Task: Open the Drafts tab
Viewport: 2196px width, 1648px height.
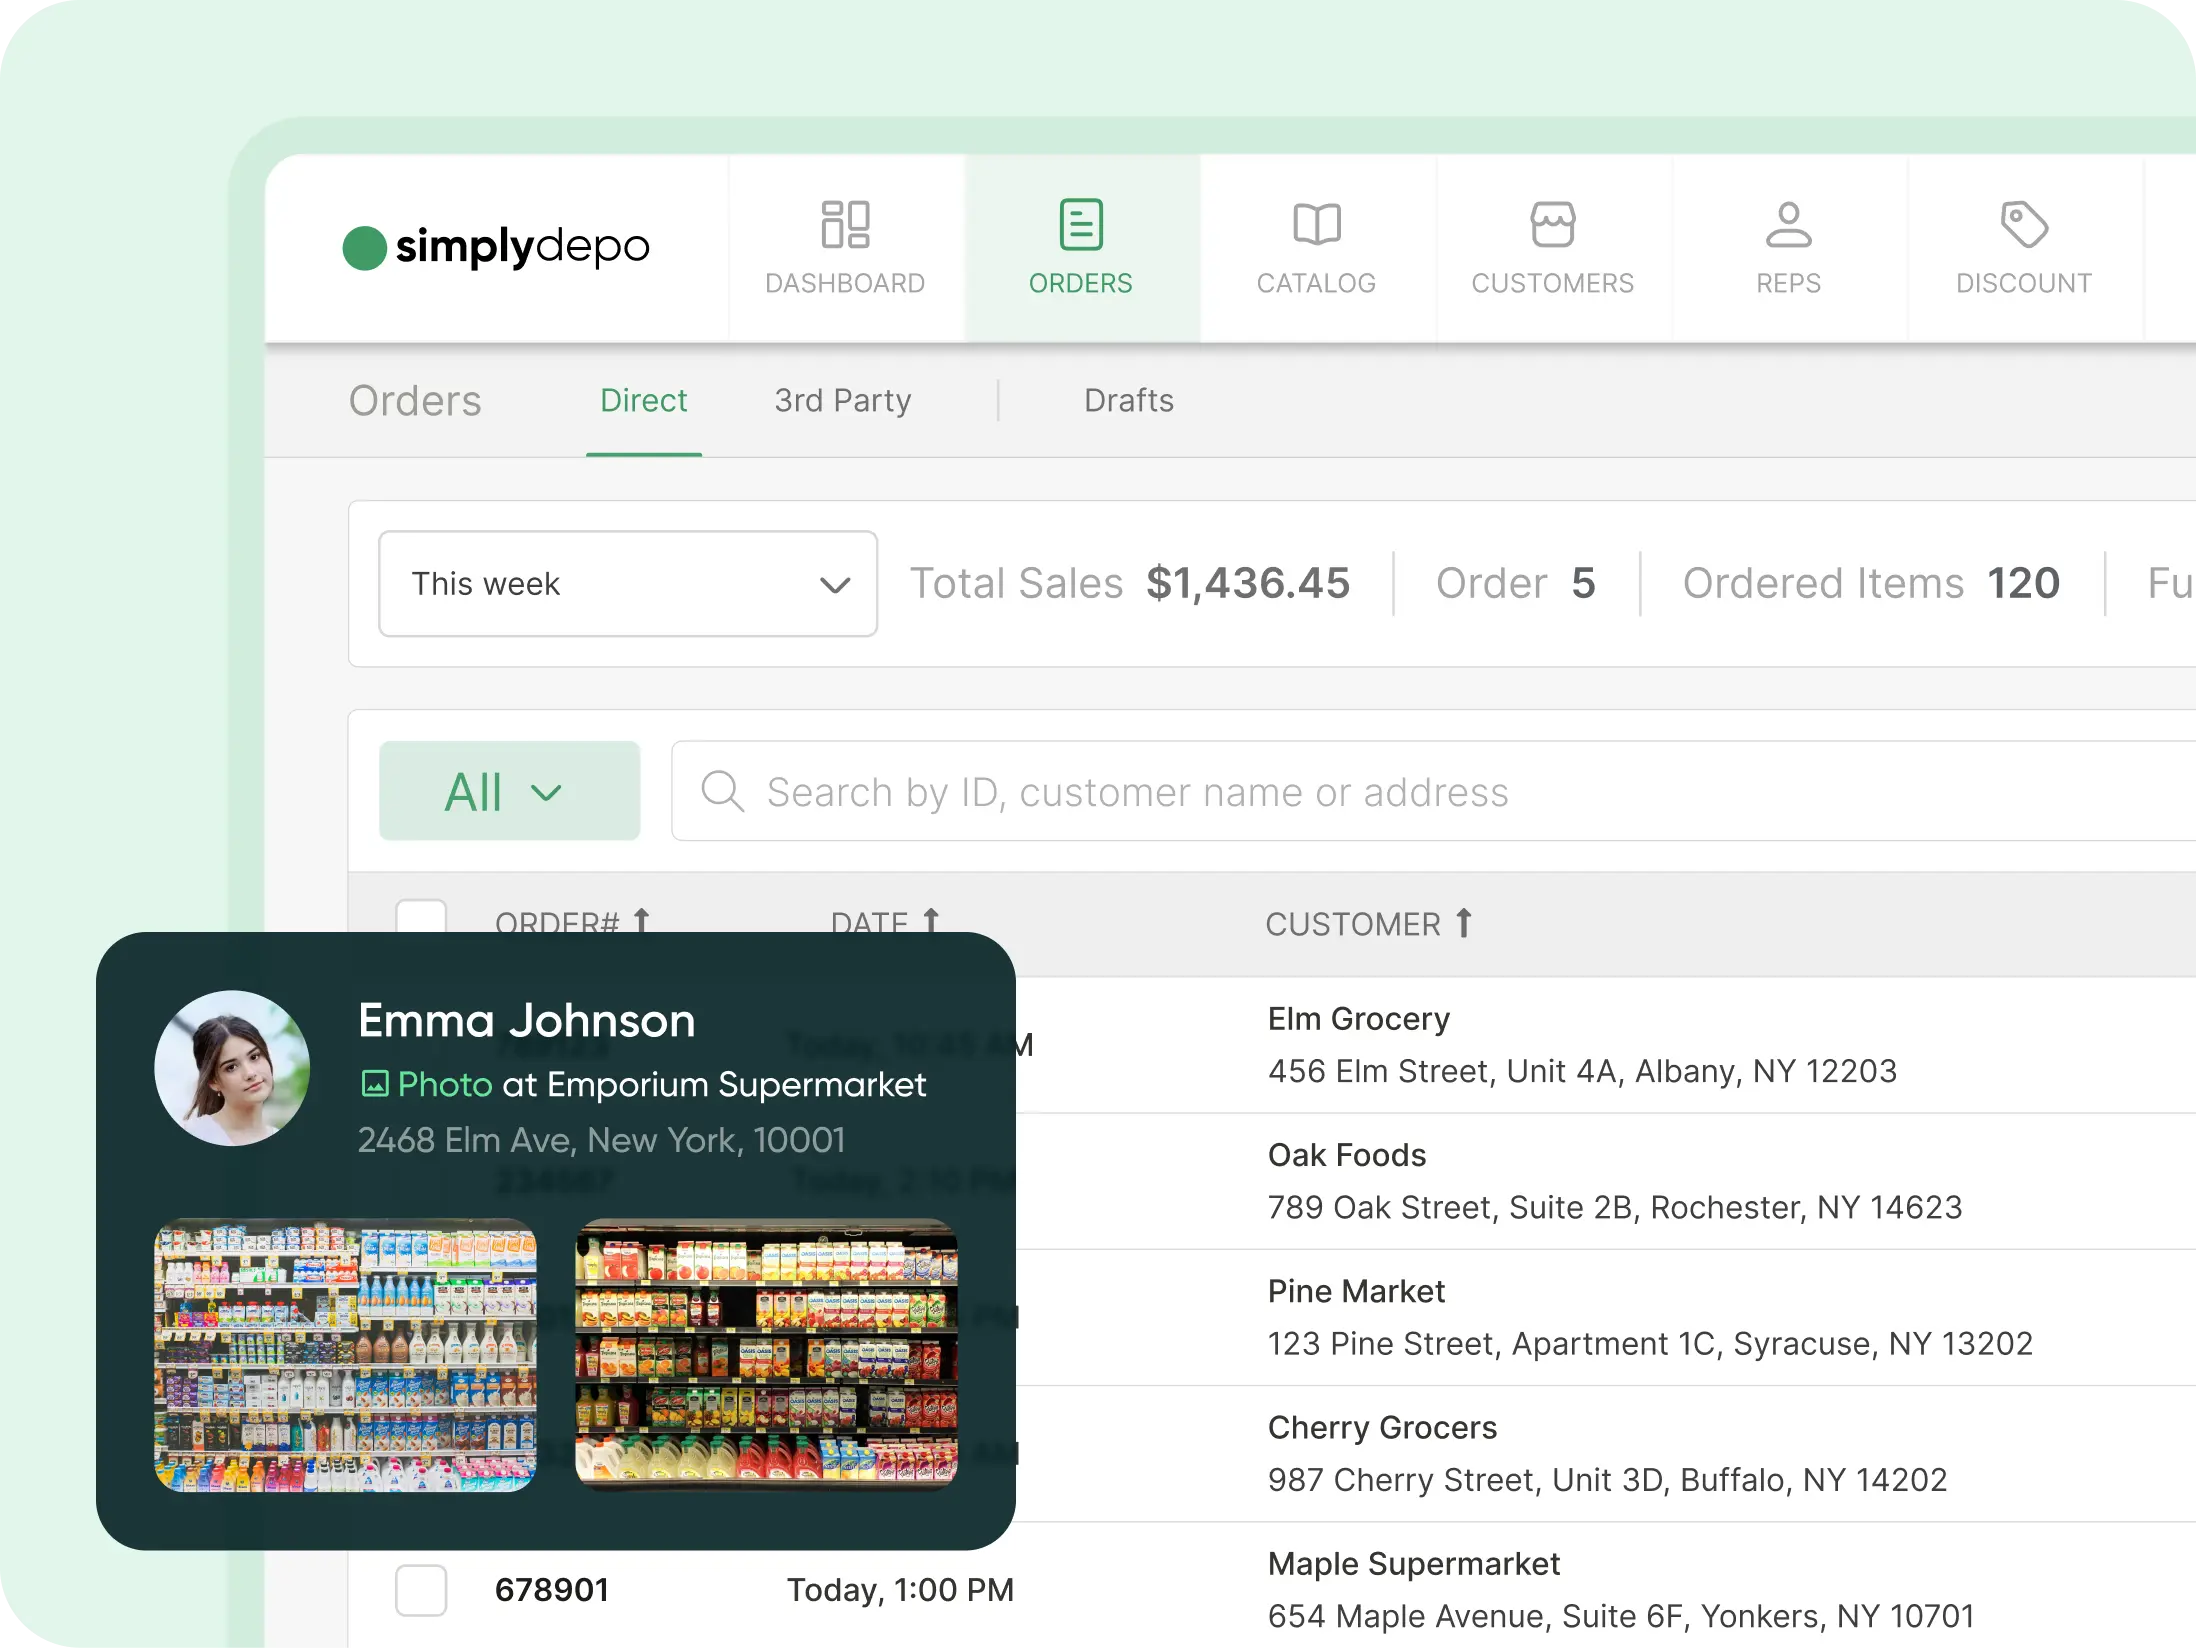Action: (x=1128, y=400)
